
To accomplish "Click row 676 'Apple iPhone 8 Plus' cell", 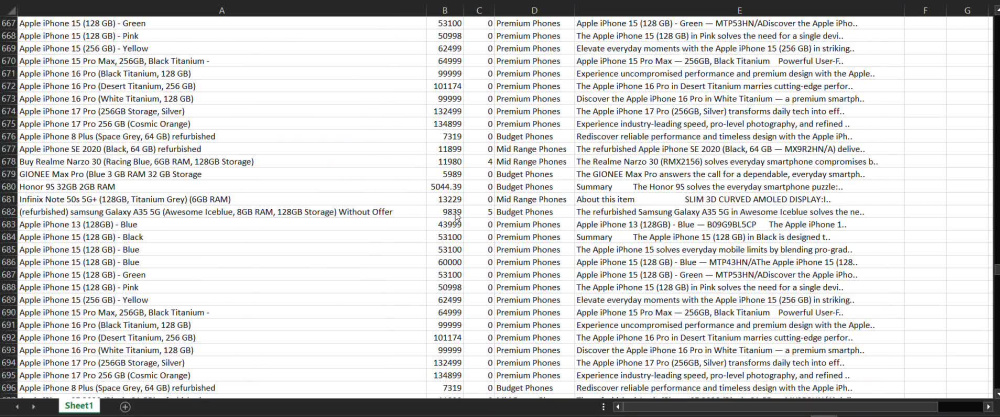I will click(x=221, y=136).
